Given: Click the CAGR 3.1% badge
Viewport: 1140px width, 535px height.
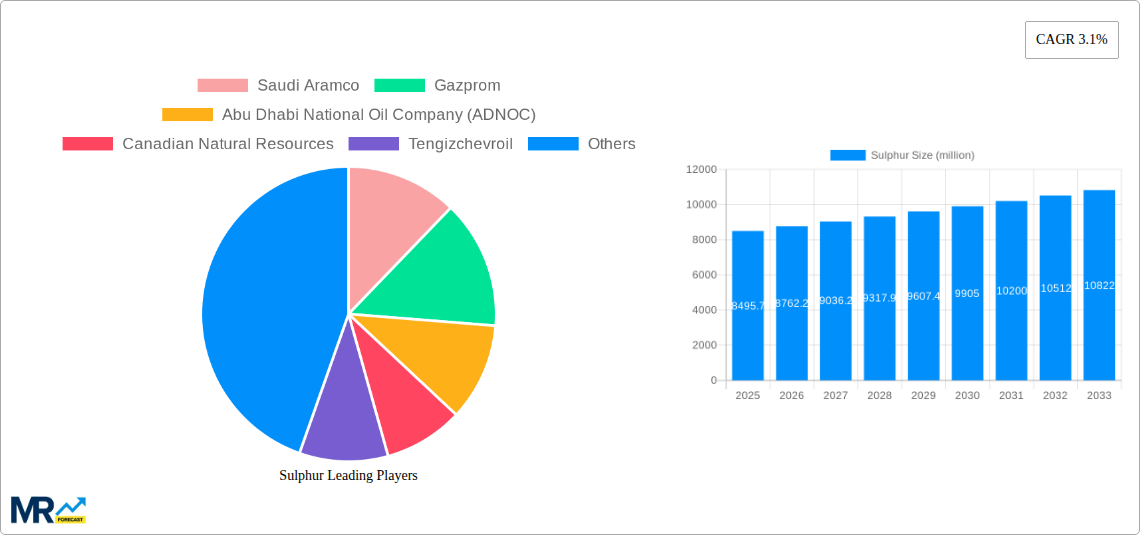Looking at the screenshot, I should click(1071, 40).
